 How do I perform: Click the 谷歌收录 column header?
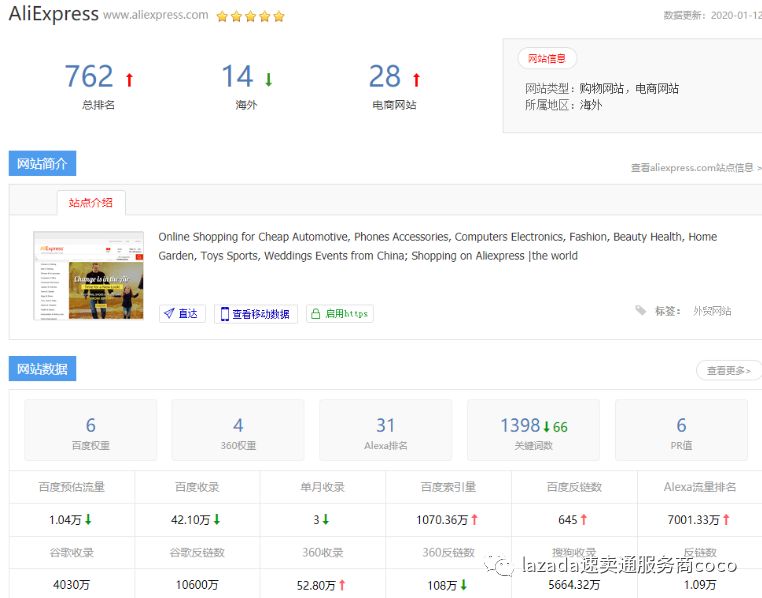pos(71,552)
